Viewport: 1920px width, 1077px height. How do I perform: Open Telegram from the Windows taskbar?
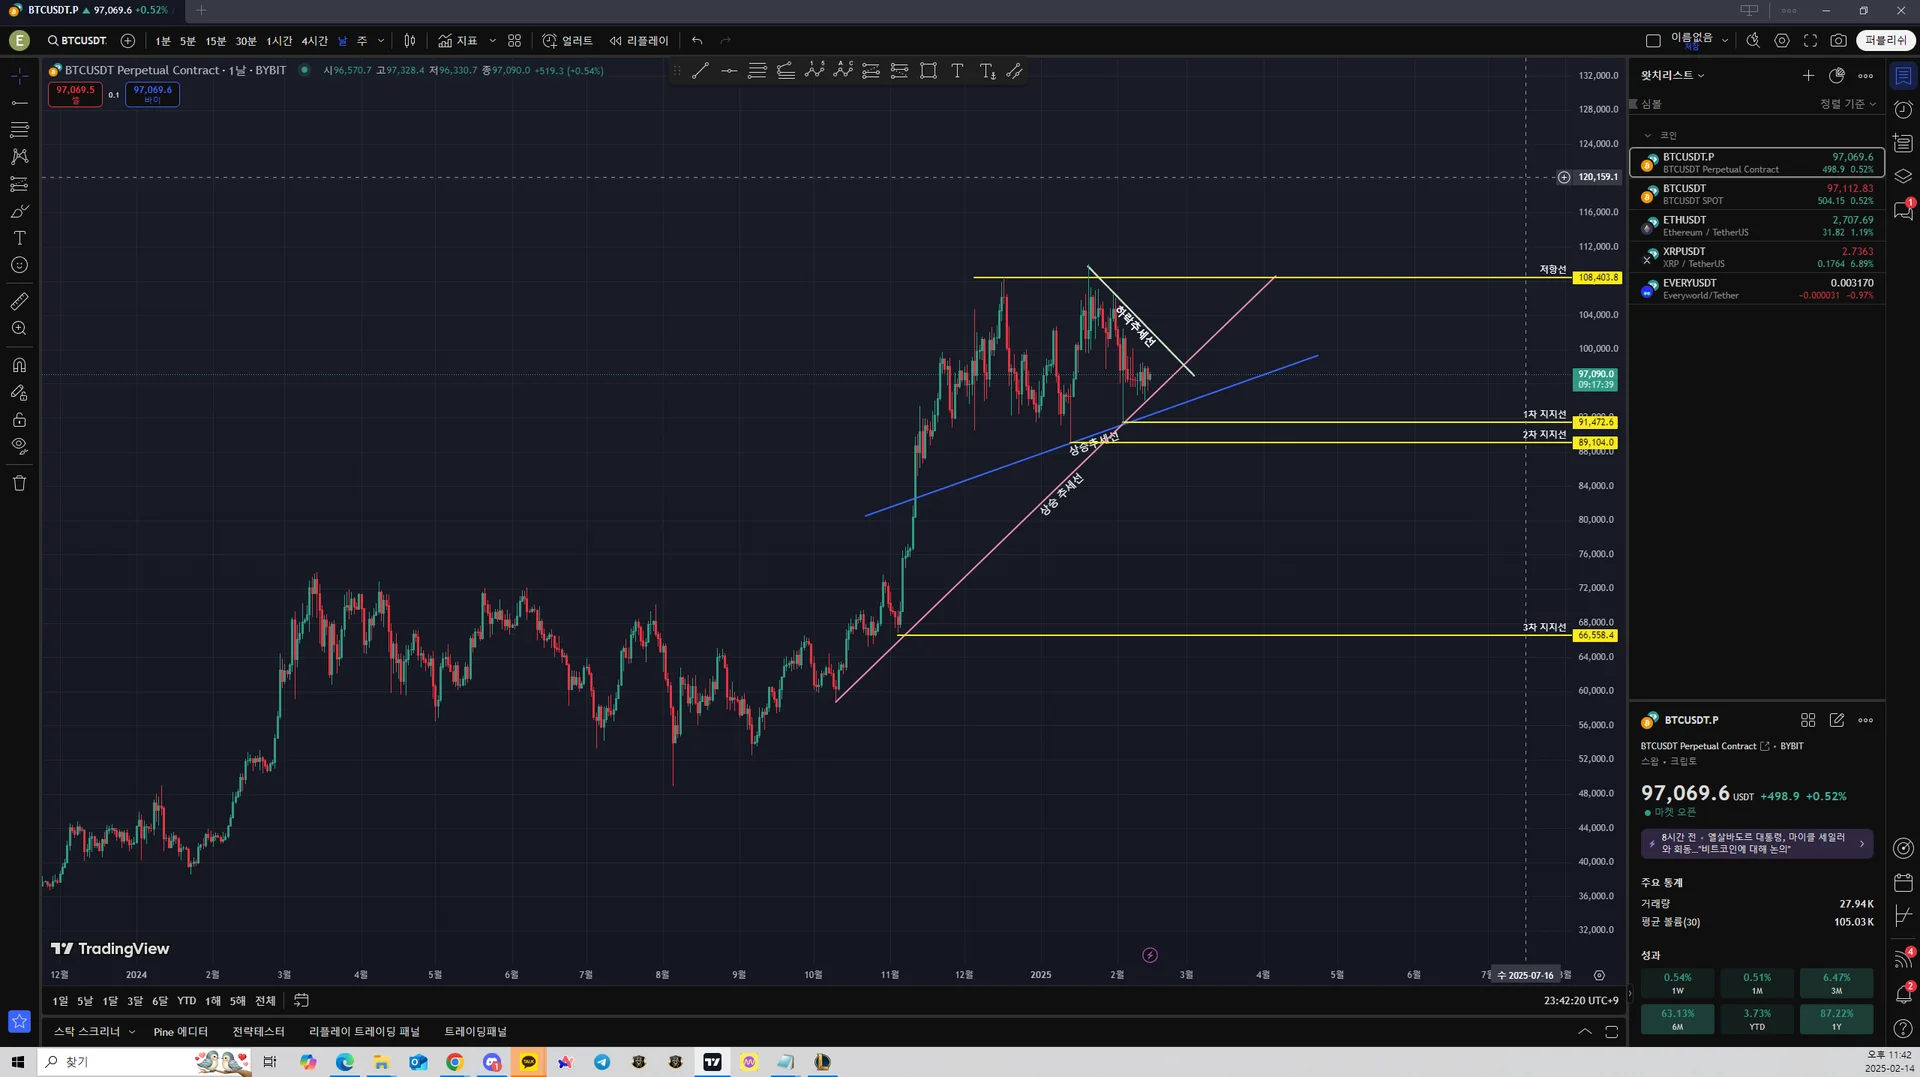[602, 1062]
